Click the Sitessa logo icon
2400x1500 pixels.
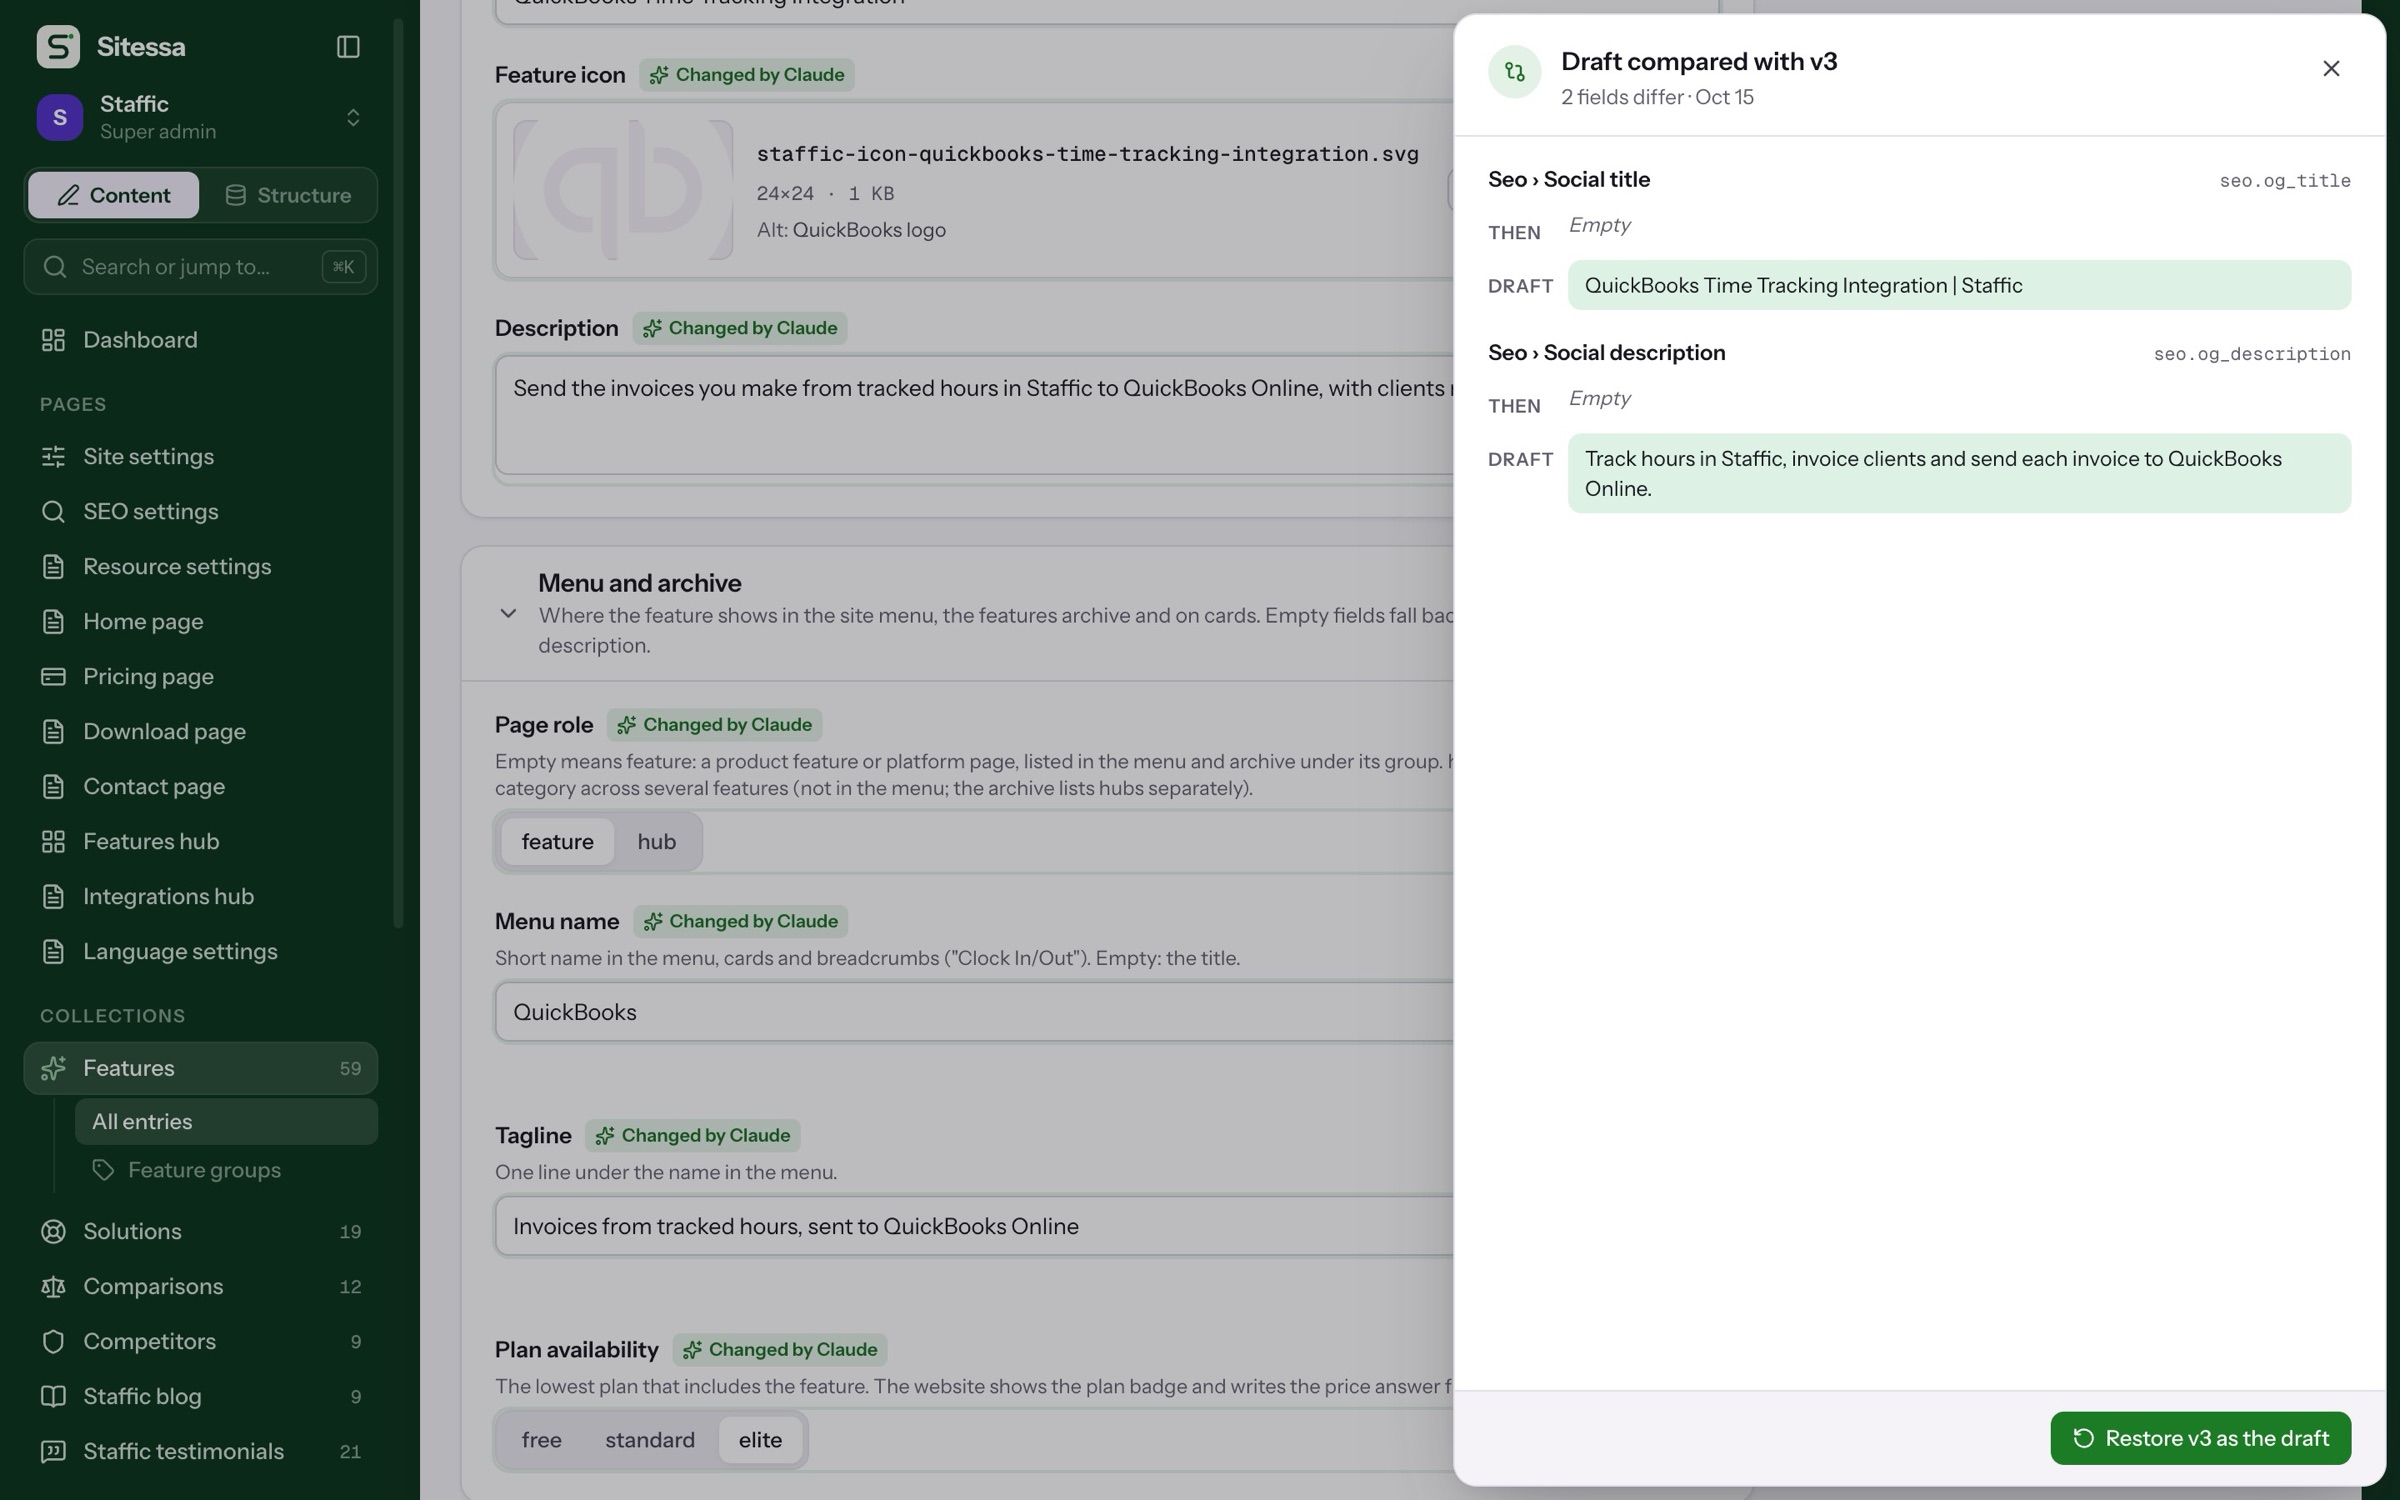(x=58, y=47)
